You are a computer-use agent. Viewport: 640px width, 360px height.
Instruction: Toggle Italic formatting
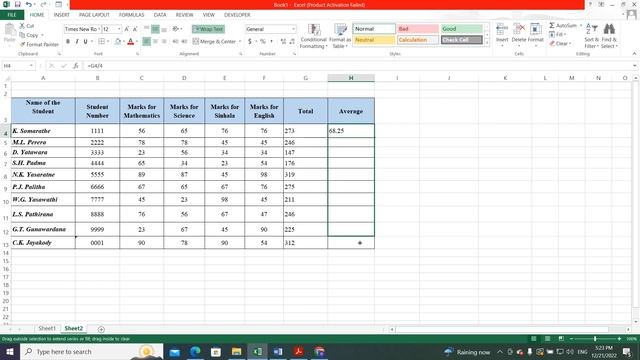tap(76, 41)
